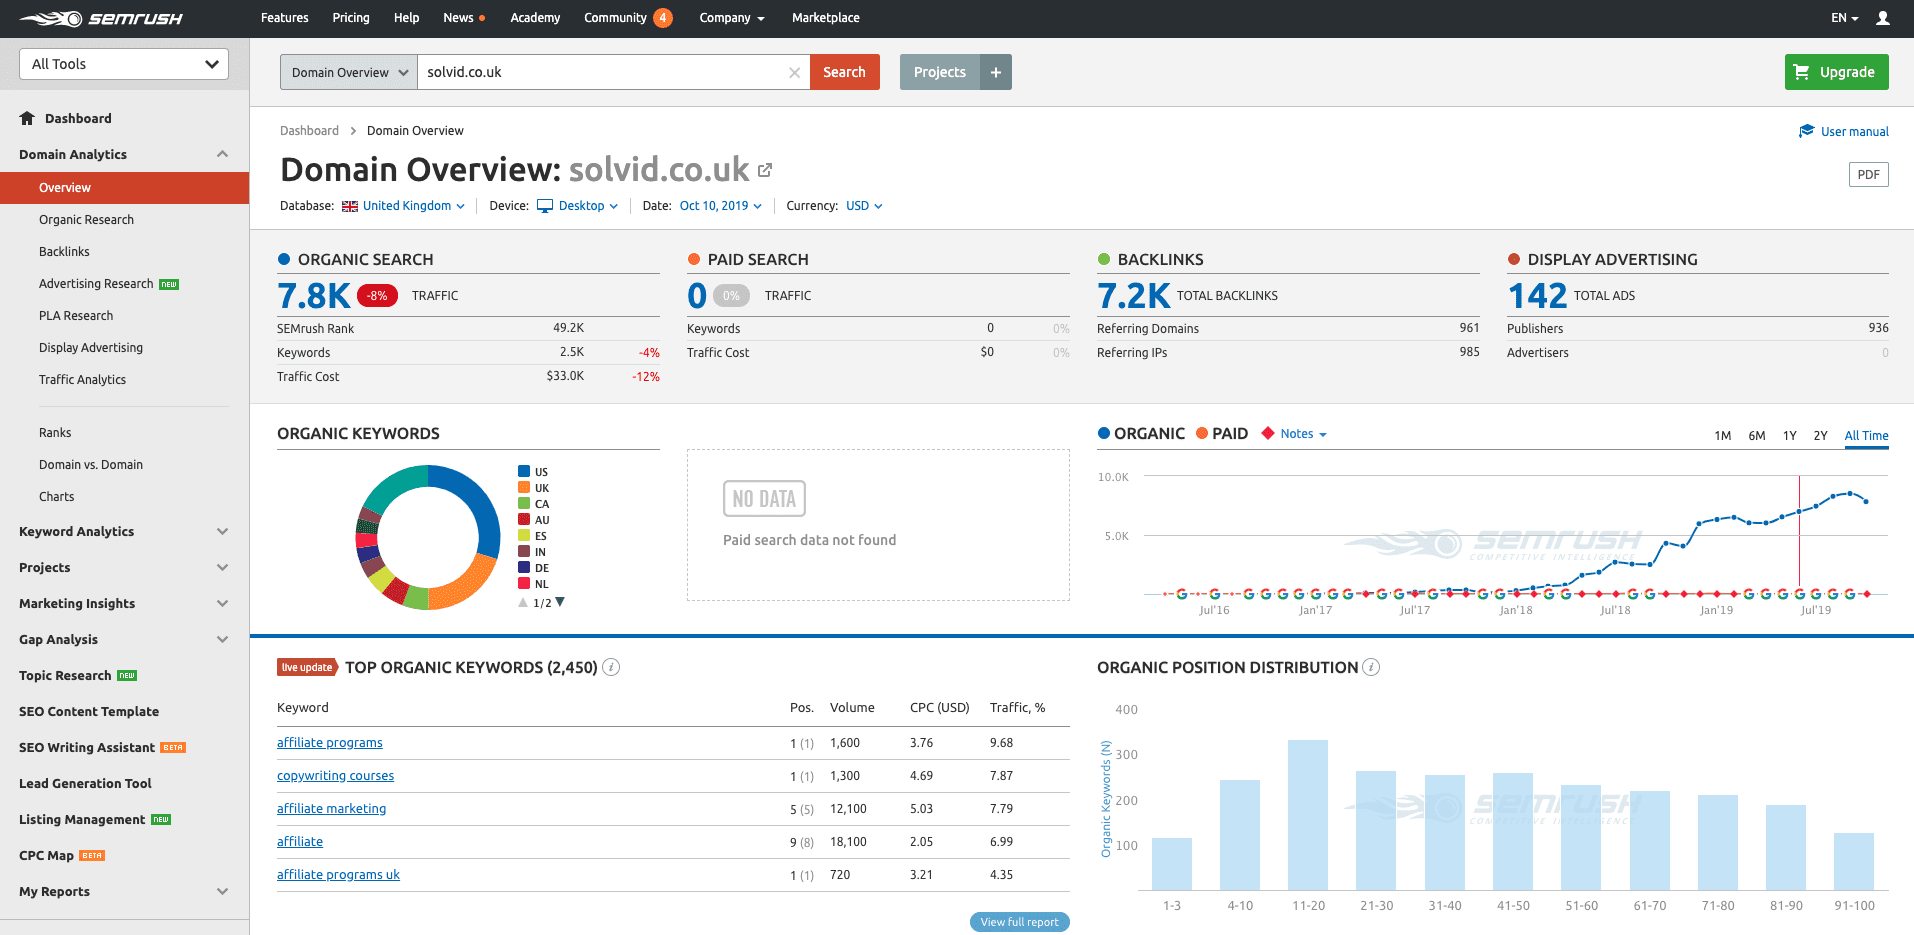The width and height of the screenshot is (1914, 935).
Task: Click the Dashboard breadcrumb link
Action: (310, 131)
